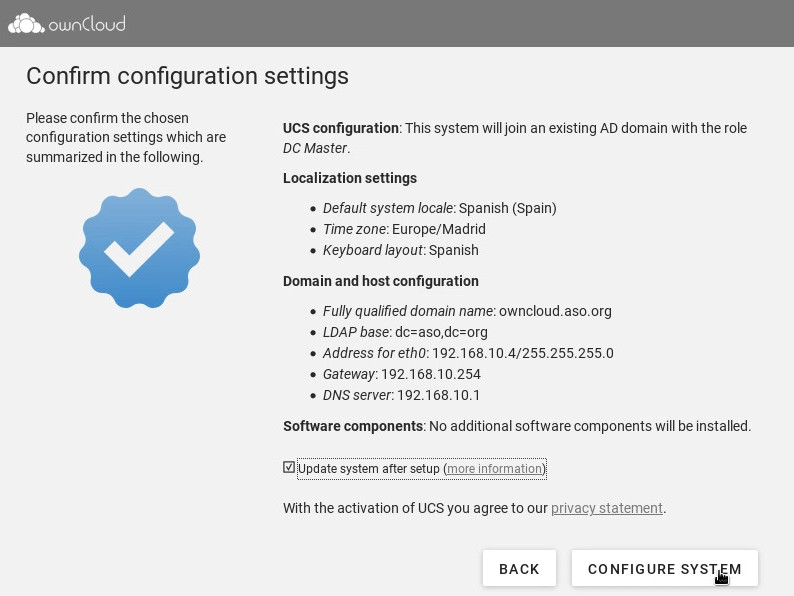Viewport: 794px width, 596px height.
Task: Click the blue checkmark badge icon
Action: click(139, 249)
